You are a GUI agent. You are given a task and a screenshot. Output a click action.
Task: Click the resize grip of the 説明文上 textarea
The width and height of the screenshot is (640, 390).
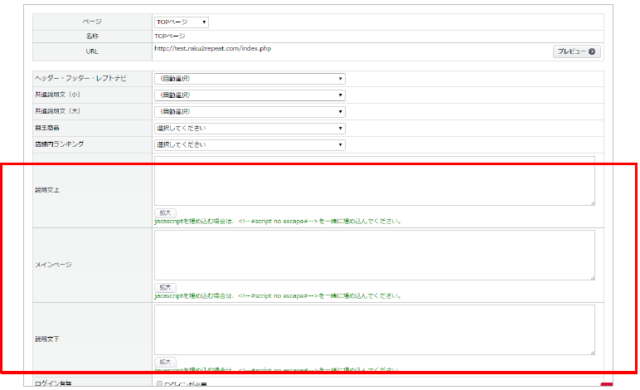tap(592, 203)
